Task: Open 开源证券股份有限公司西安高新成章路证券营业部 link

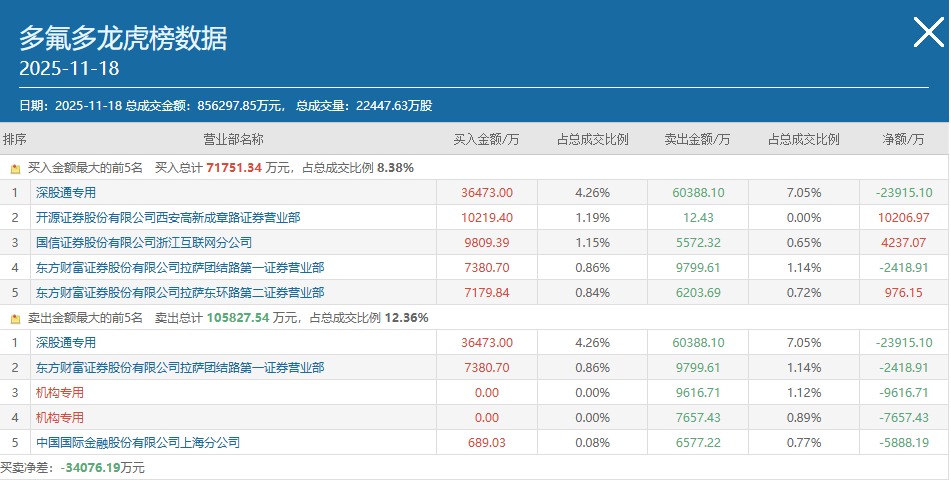Action: (168, 218)
